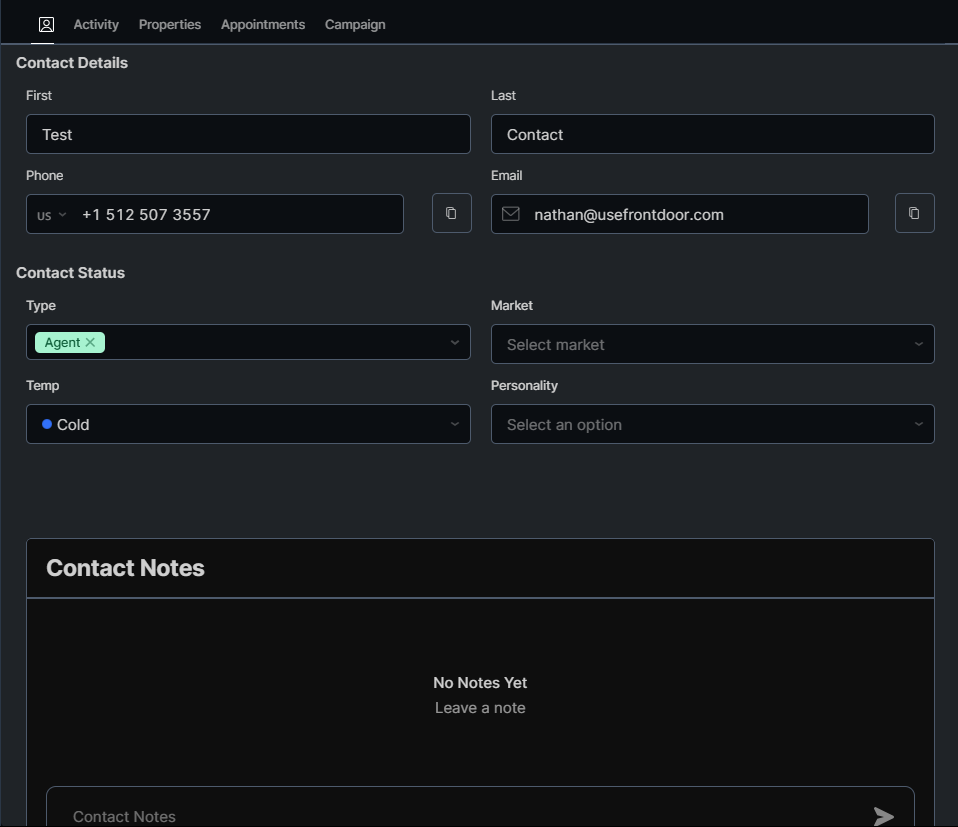Go to the Campaign tab
Image resolution: width=958 pixels, height=827 pixels.
pos(355,24)
